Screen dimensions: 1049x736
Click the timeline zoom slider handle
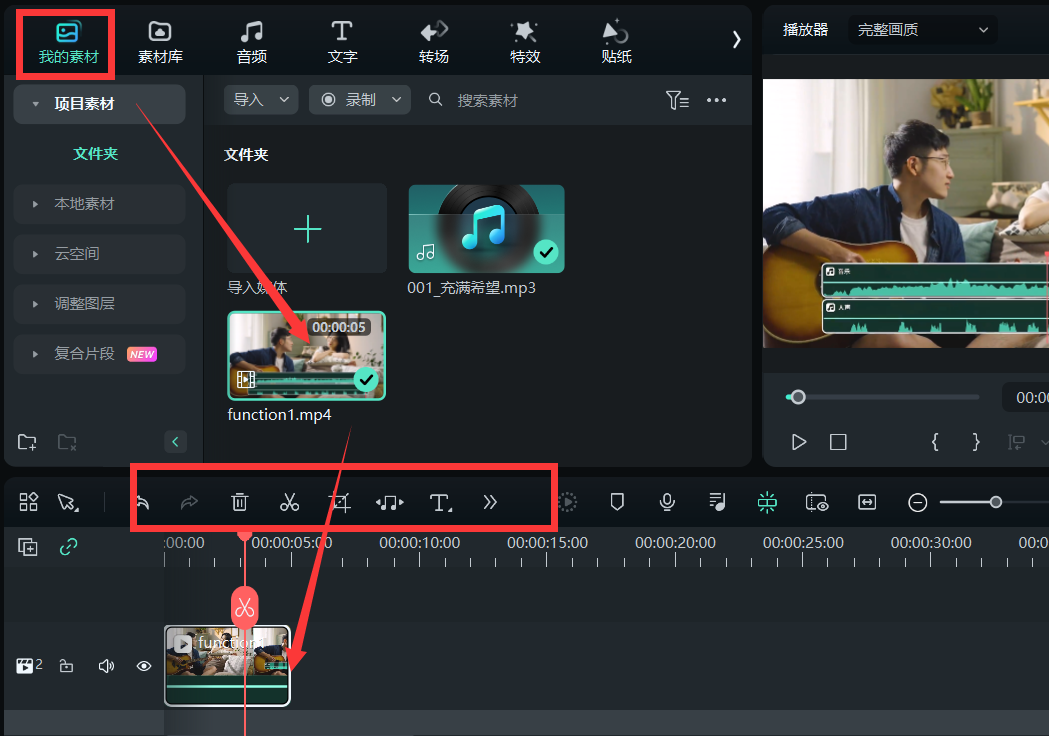tap(995, 502)
